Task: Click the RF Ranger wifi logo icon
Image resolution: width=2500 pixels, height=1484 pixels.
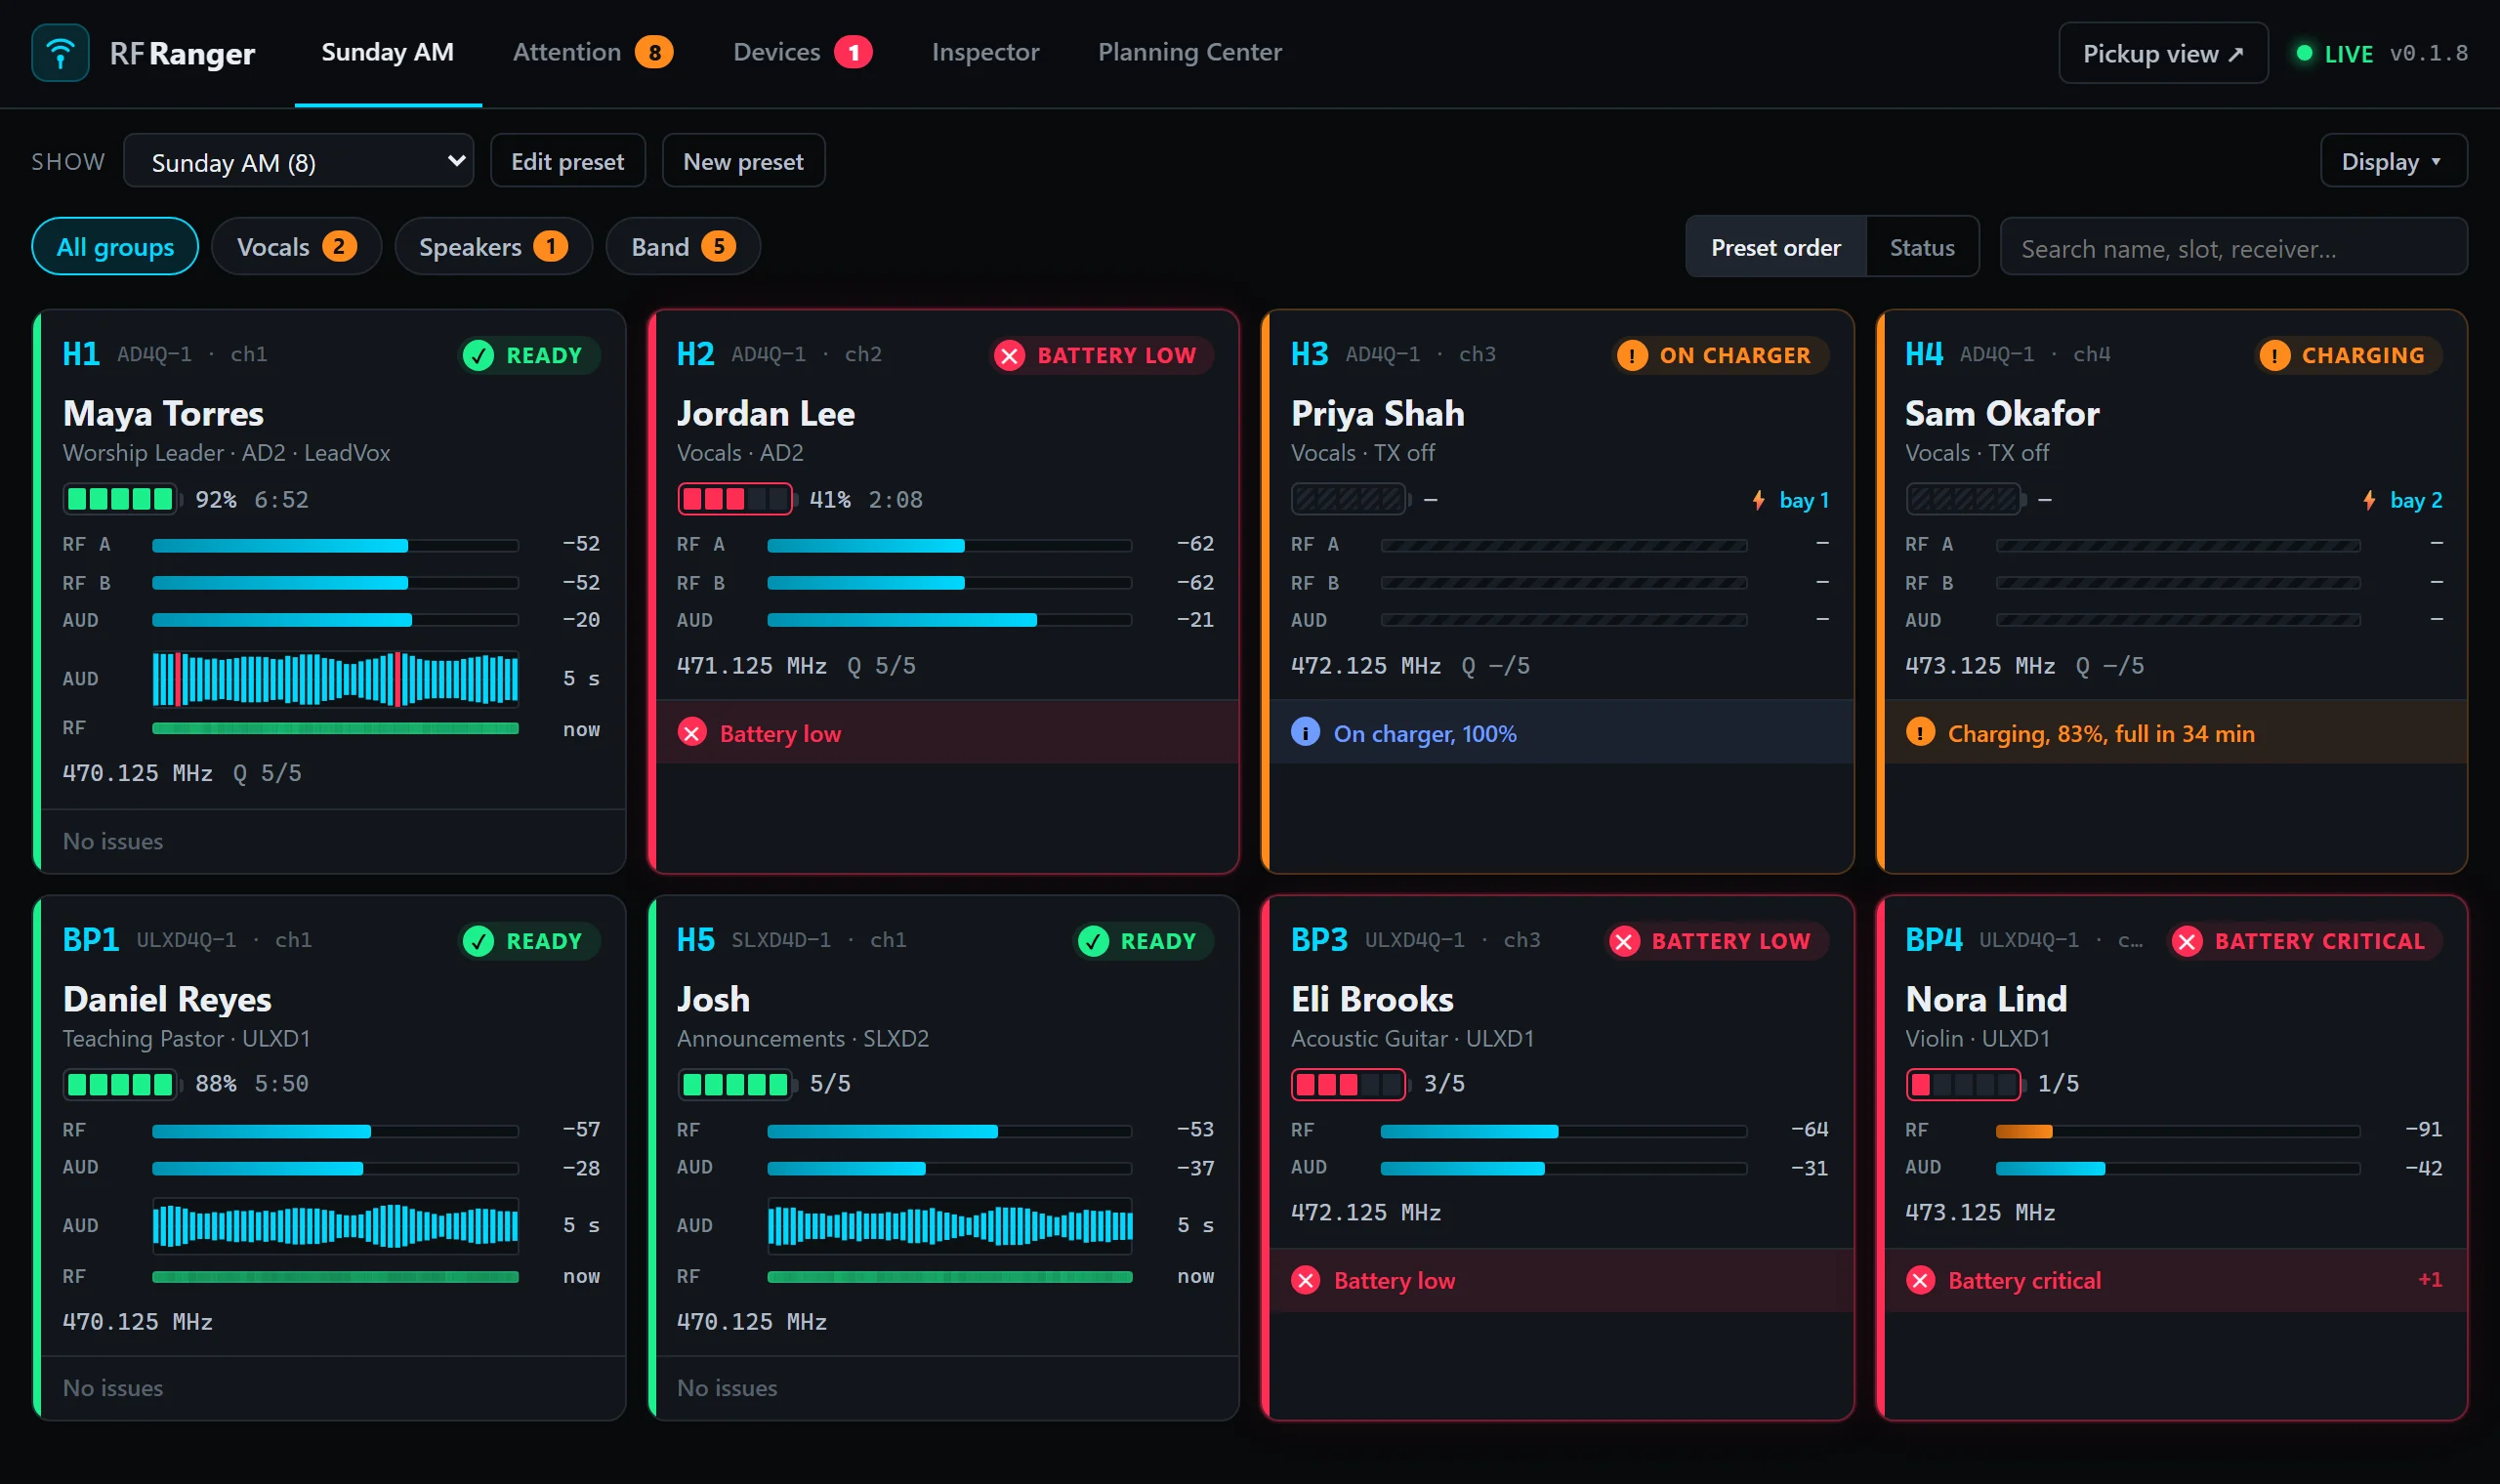Action: (x=60, y=53)
